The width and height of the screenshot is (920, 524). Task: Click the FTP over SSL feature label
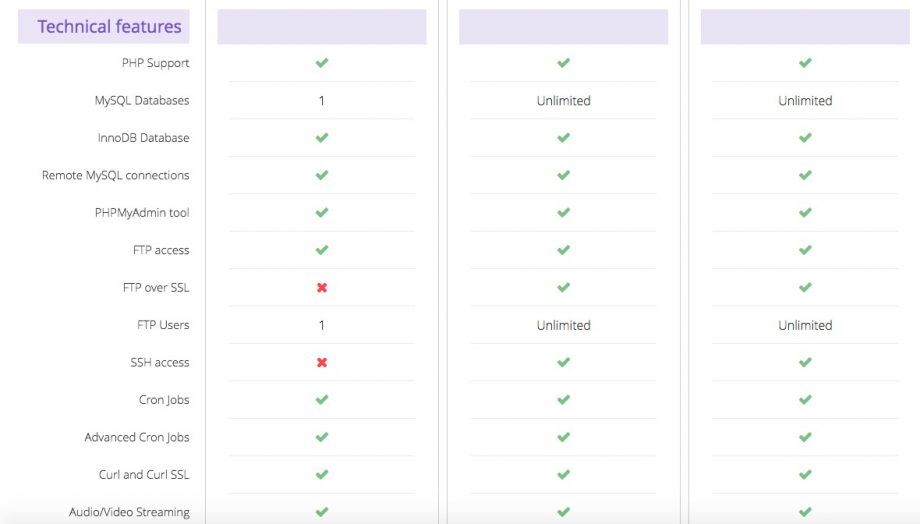156,288
